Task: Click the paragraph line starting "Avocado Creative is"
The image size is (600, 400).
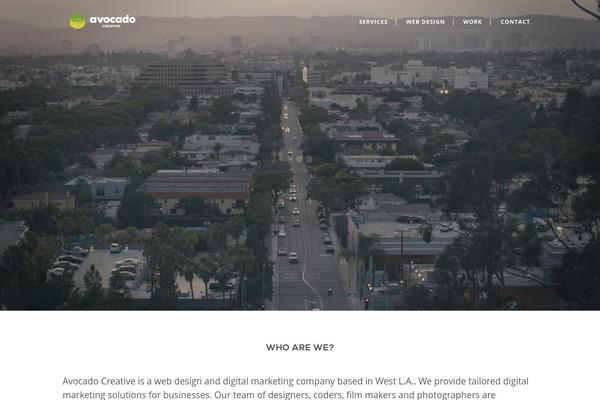Action: tap(295, 381)
